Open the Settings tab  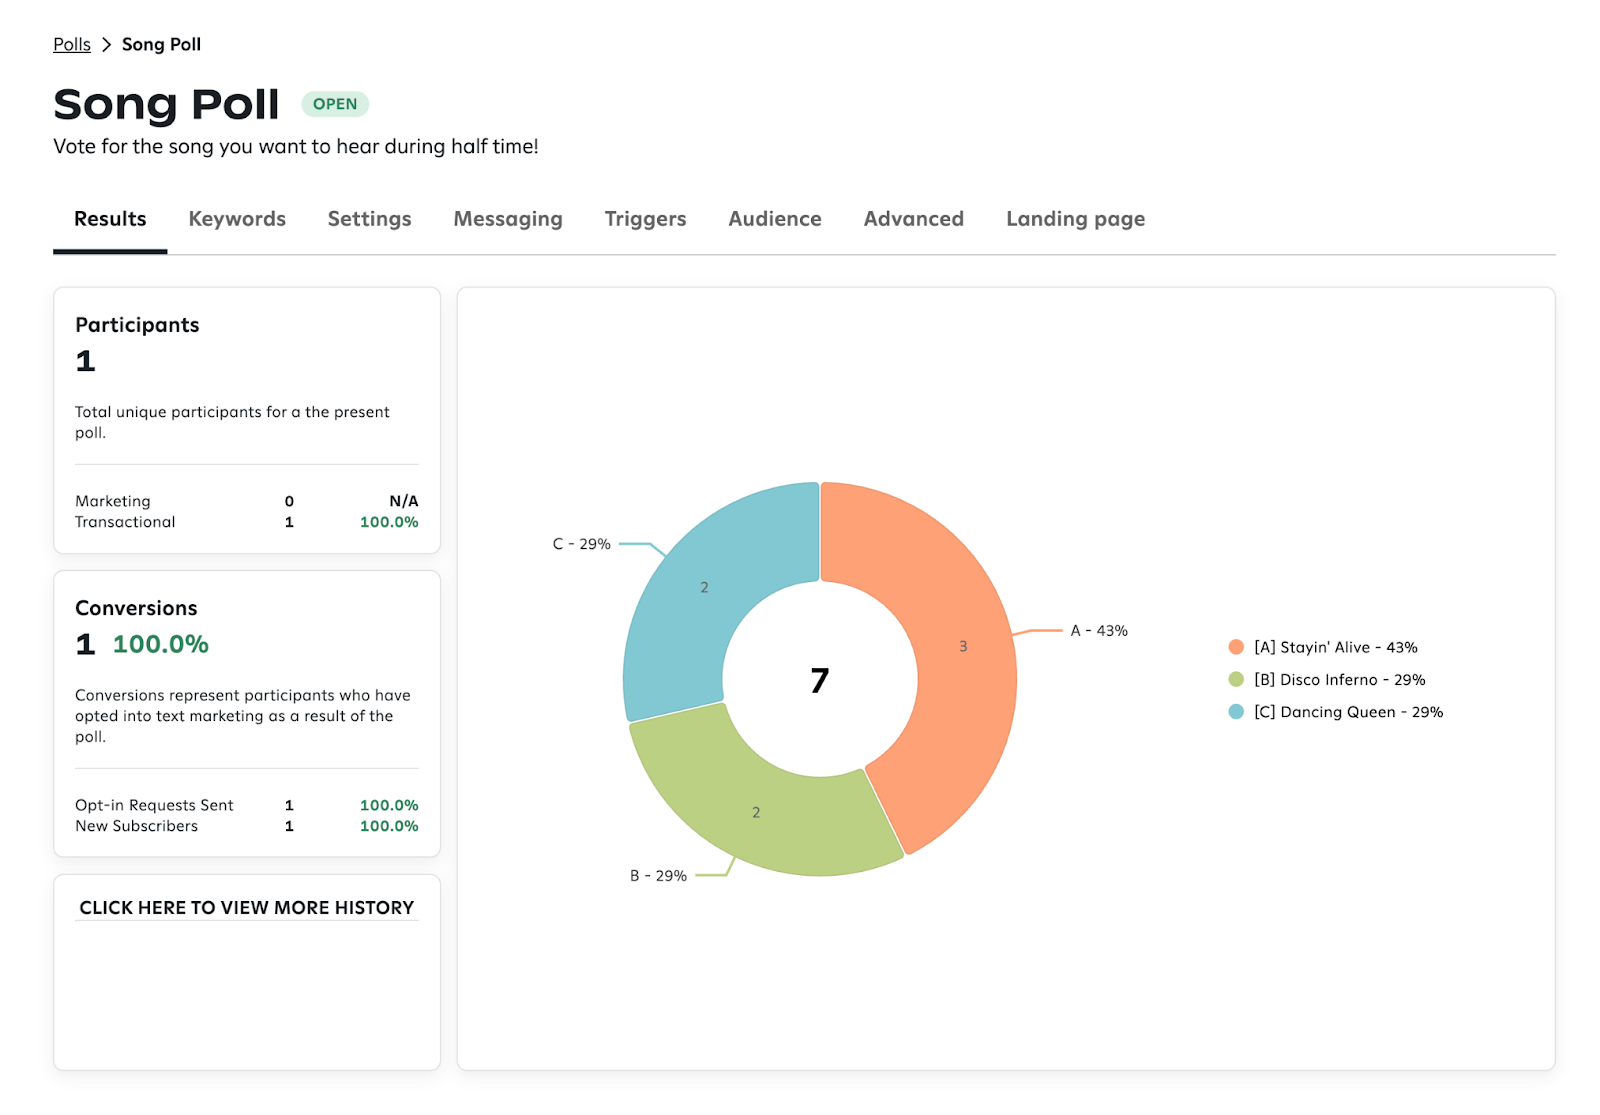pos(369,219)
